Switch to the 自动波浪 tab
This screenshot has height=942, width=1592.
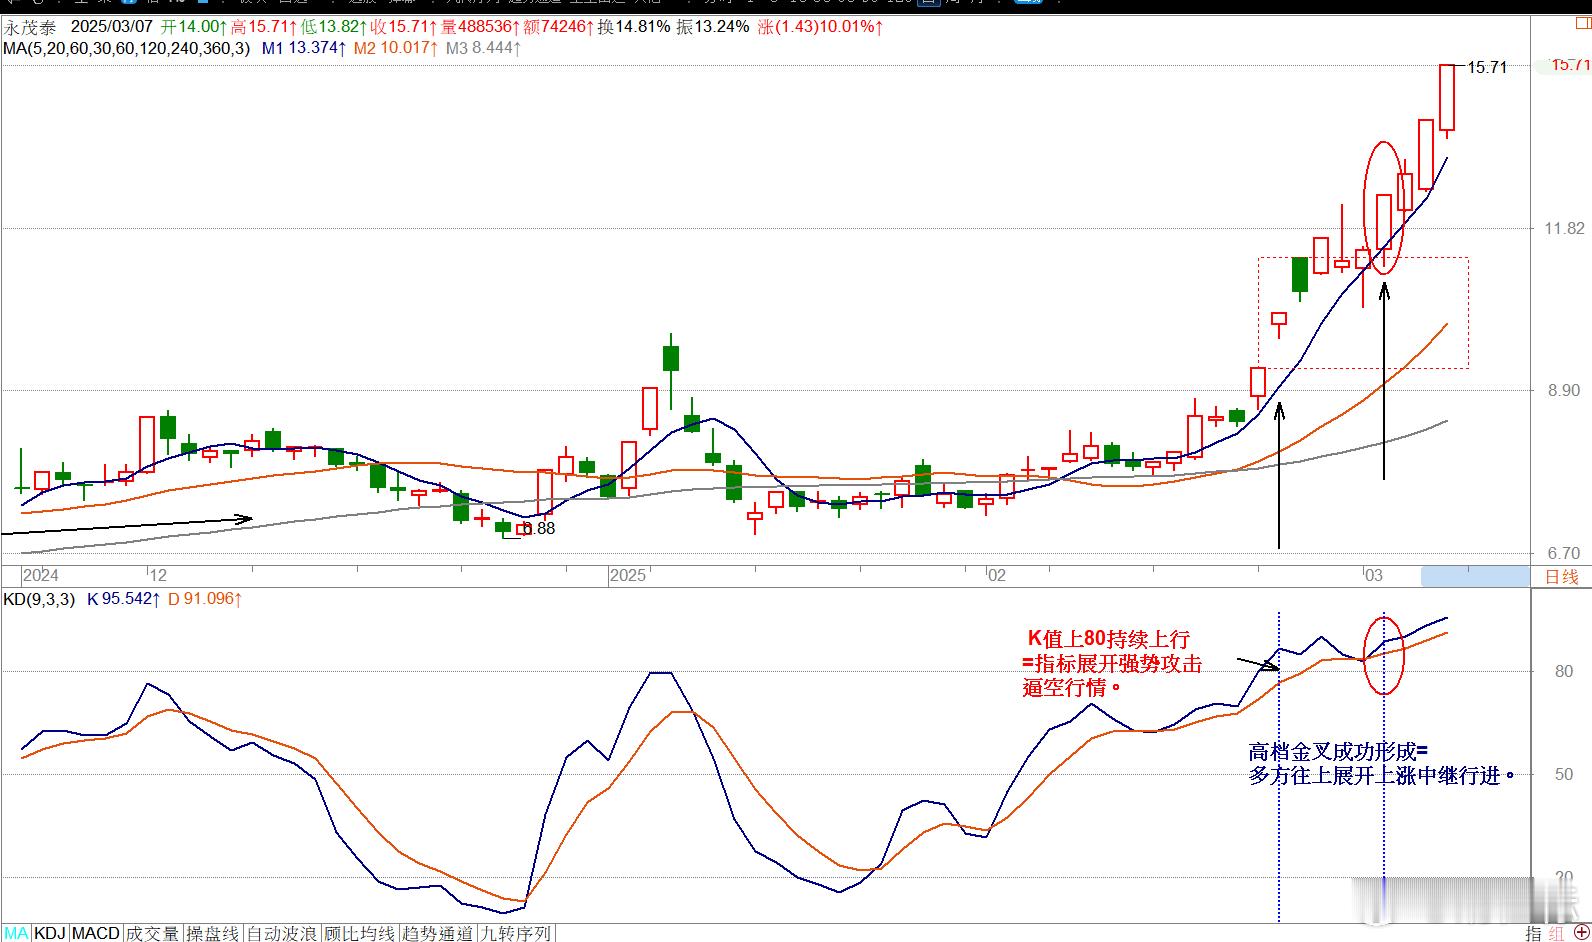(282, 933)
